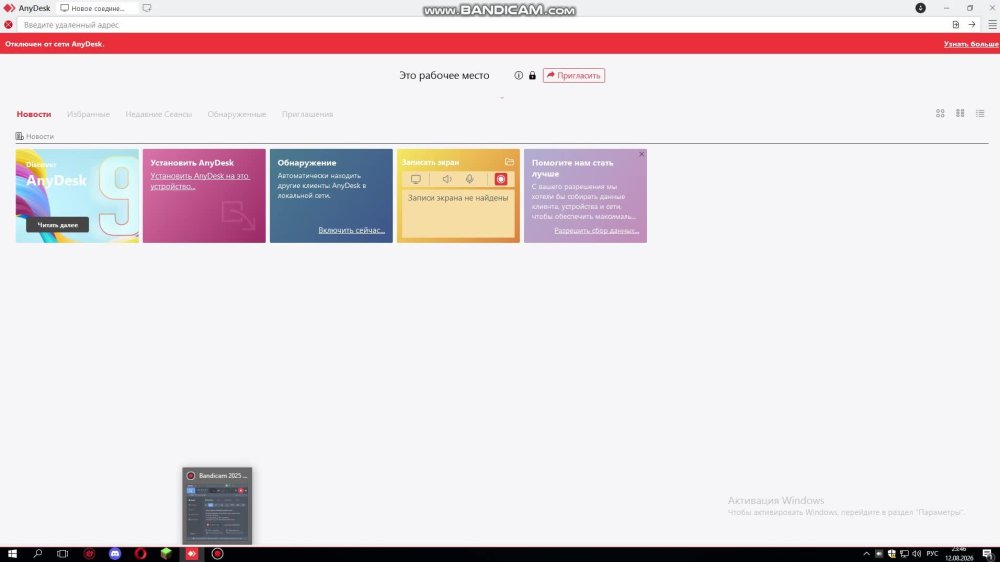
Task: Switch to list view layout
Action: tap(980, 114)
